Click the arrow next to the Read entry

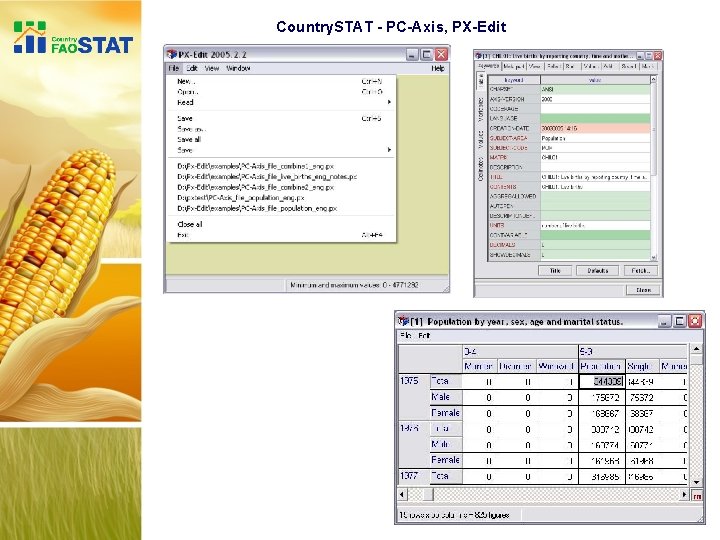click(x=389, y=102)
